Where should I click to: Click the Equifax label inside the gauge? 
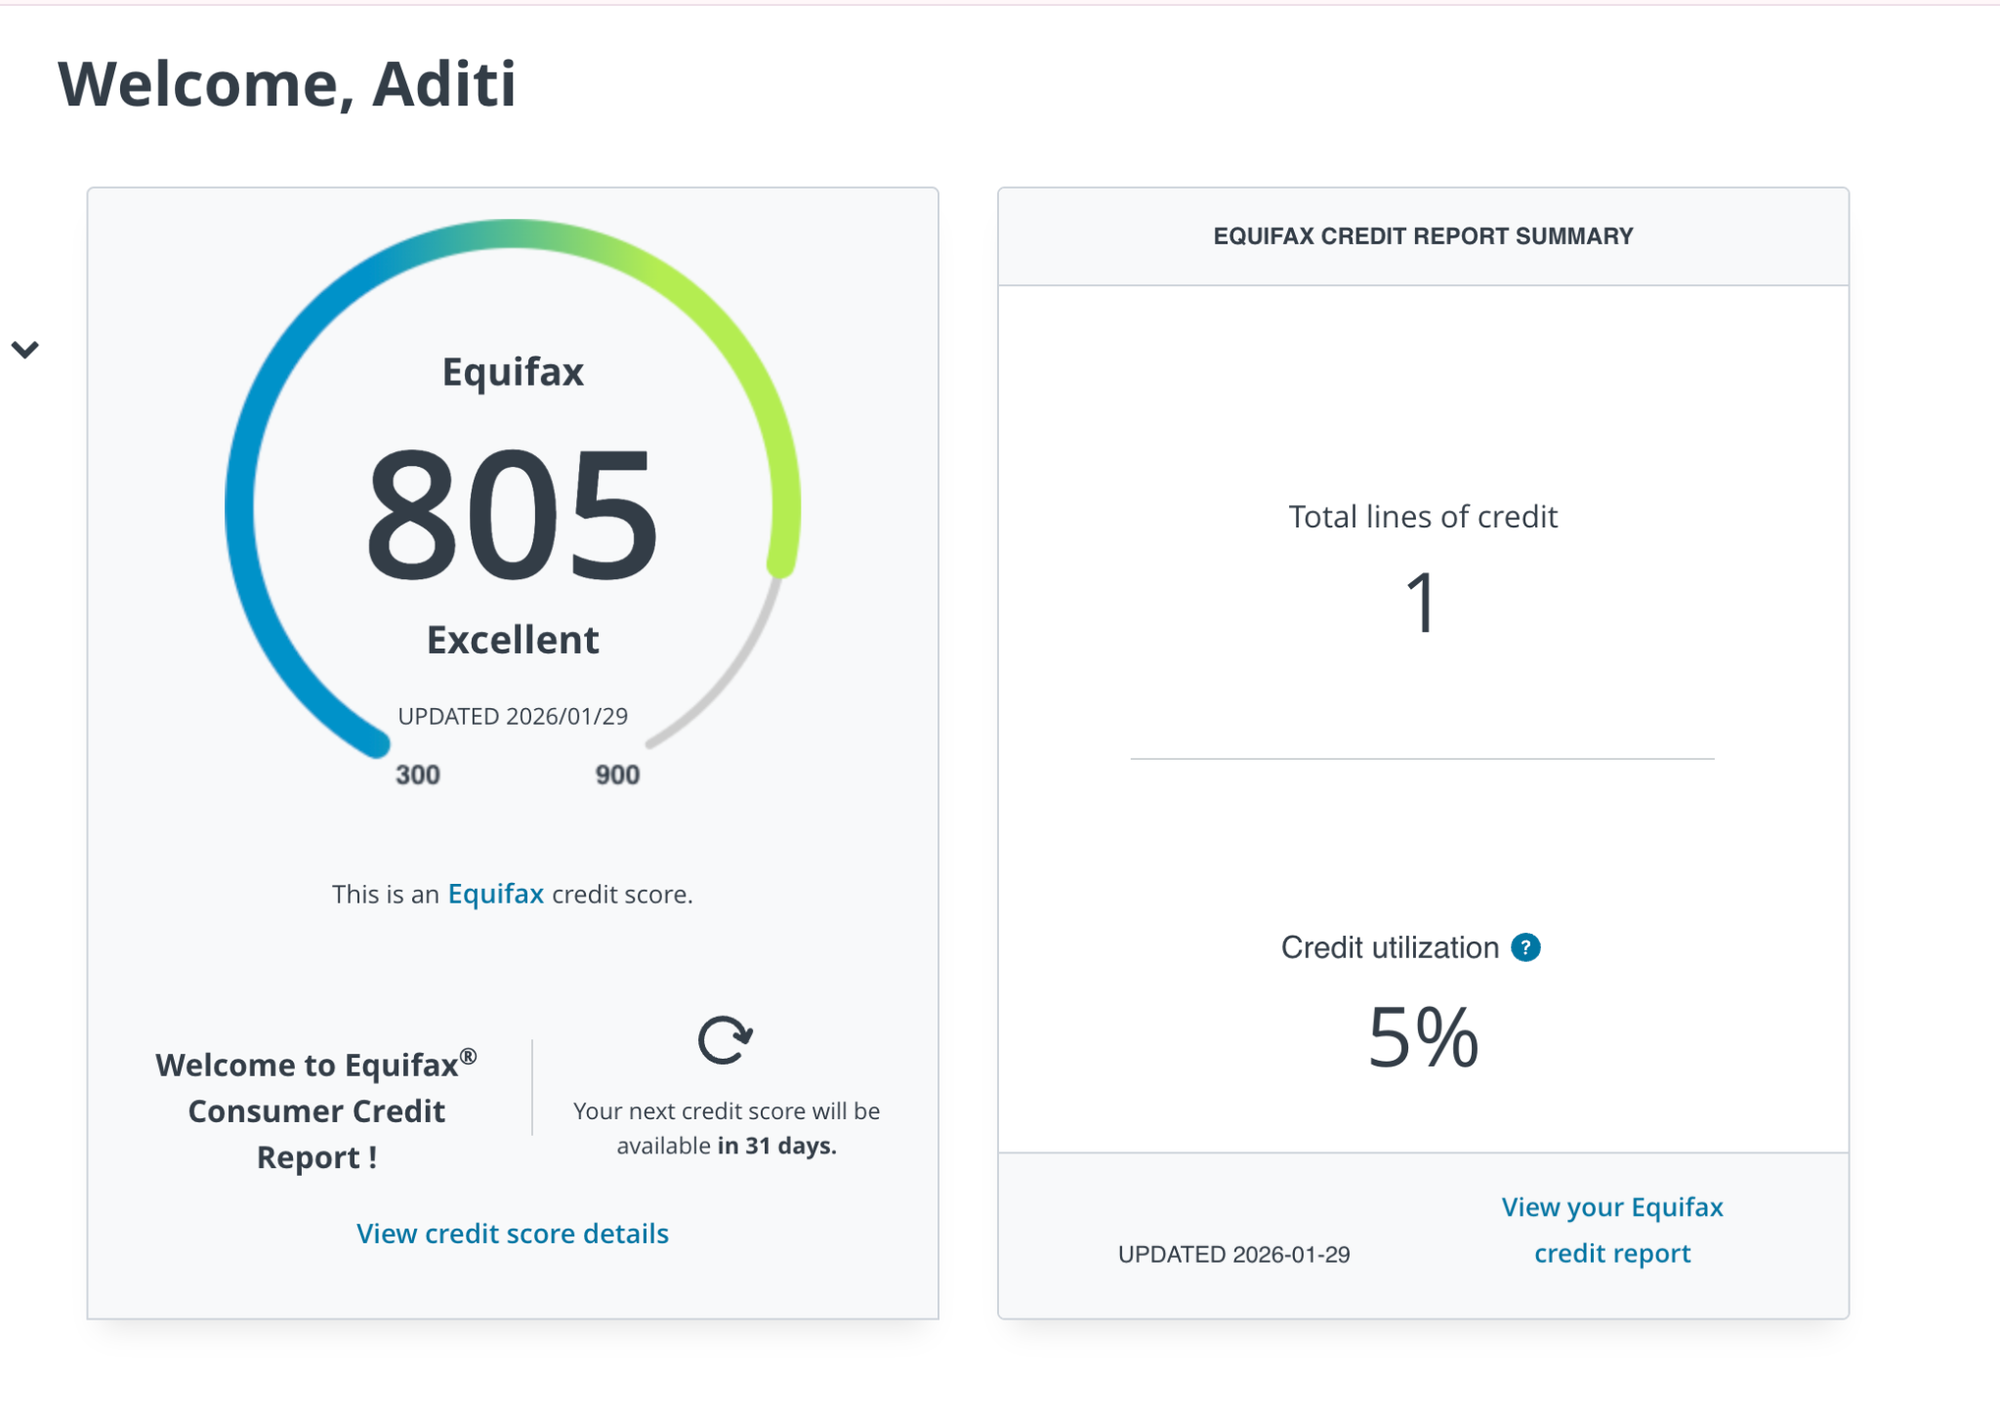[512, 372]
